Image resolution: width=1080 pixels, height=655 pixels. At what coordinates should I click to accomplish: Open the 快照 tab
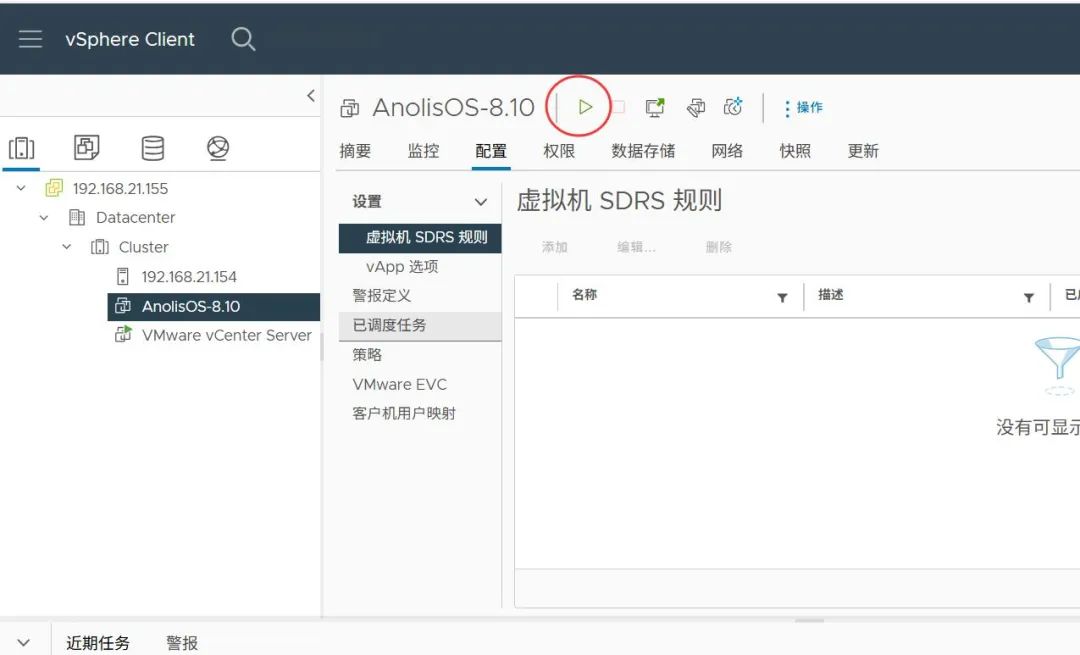tap(796, 151)
